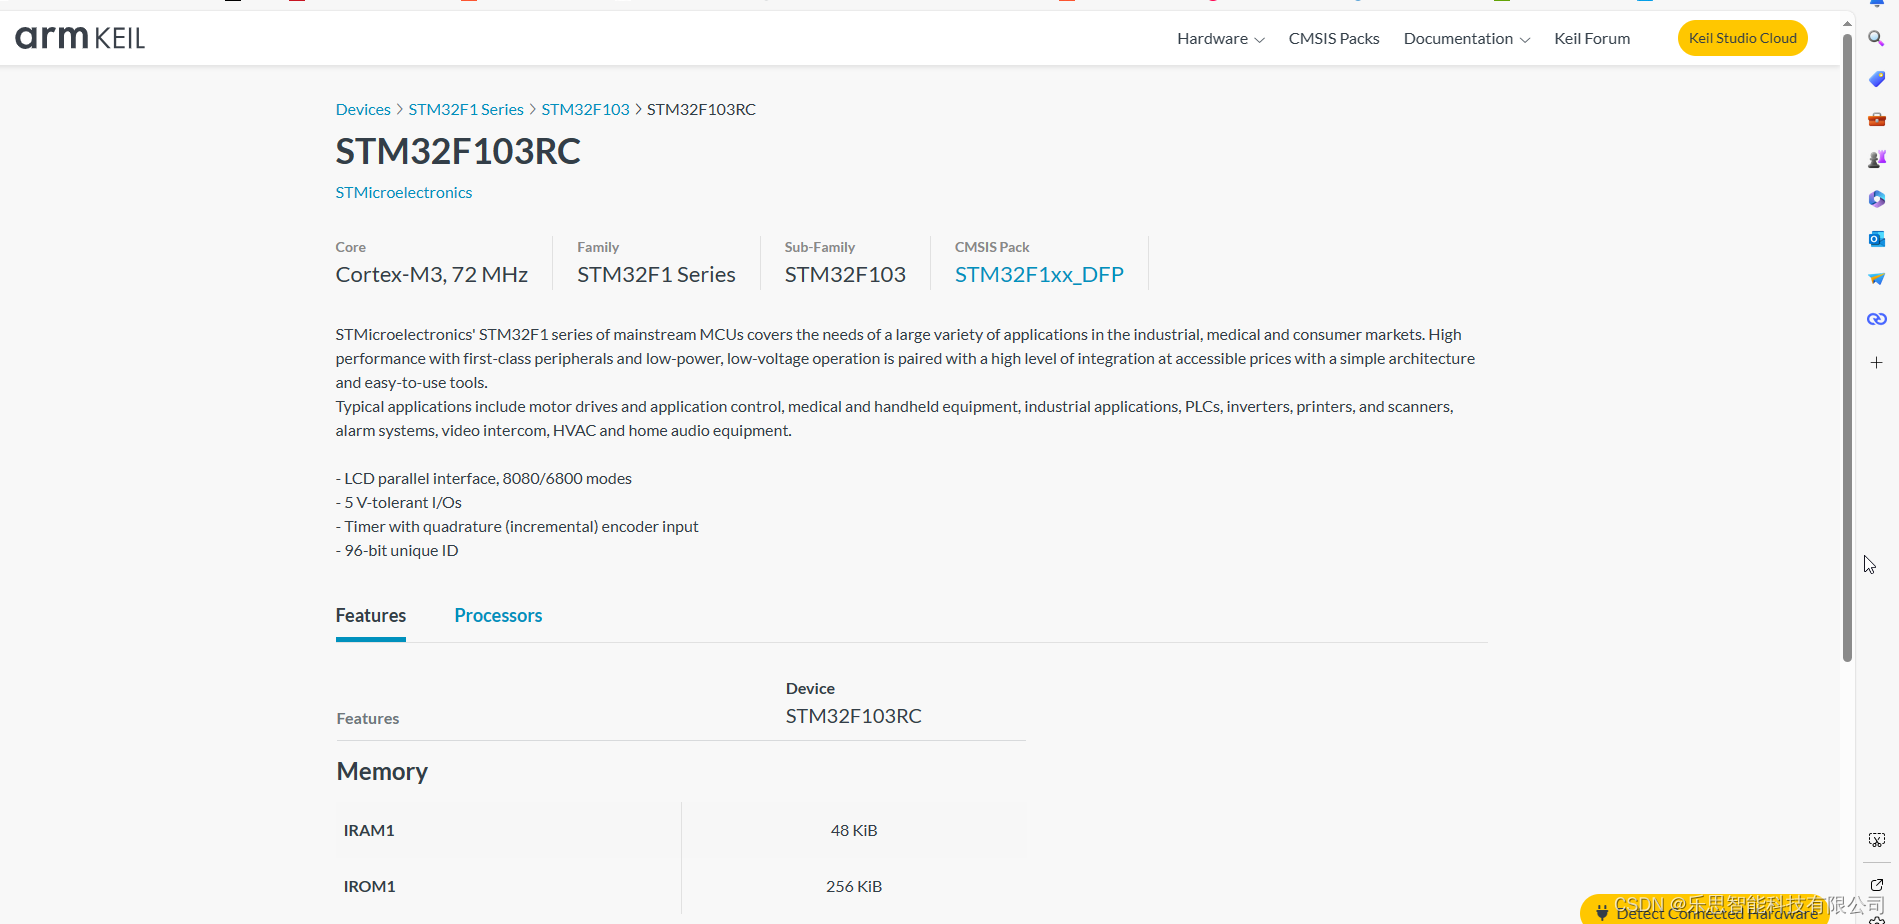Click the screenshot scissors icon in sidebar

[1876, 840]
